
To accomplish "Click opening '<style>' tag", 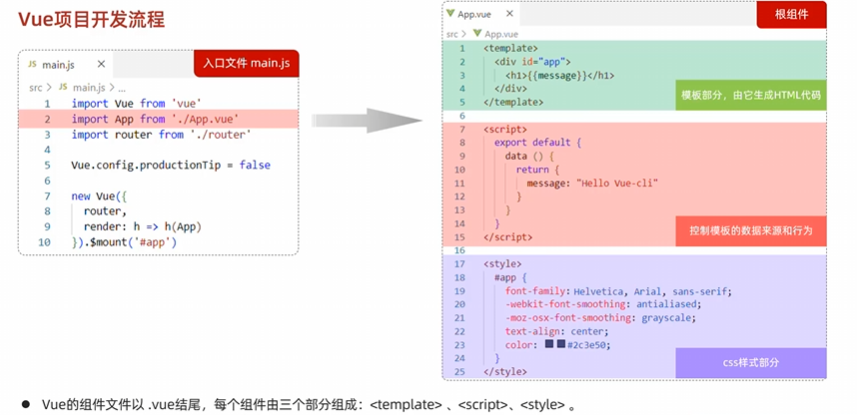I will pyautogui.click(x=502, y=264).
